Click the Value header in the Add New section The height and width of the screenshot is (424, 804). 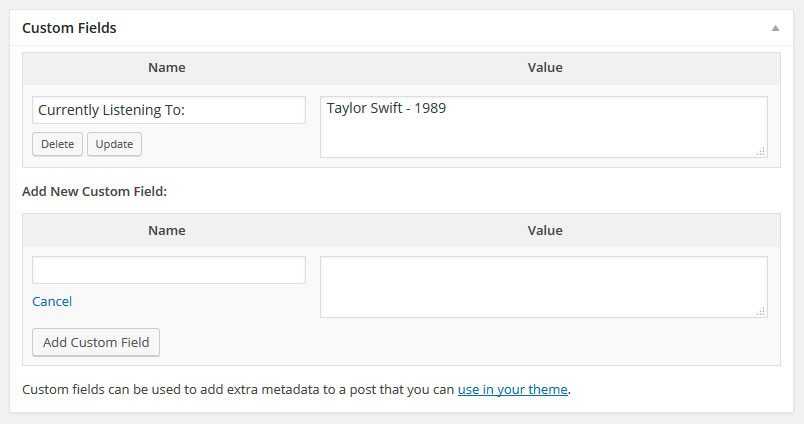pos(545,230)
